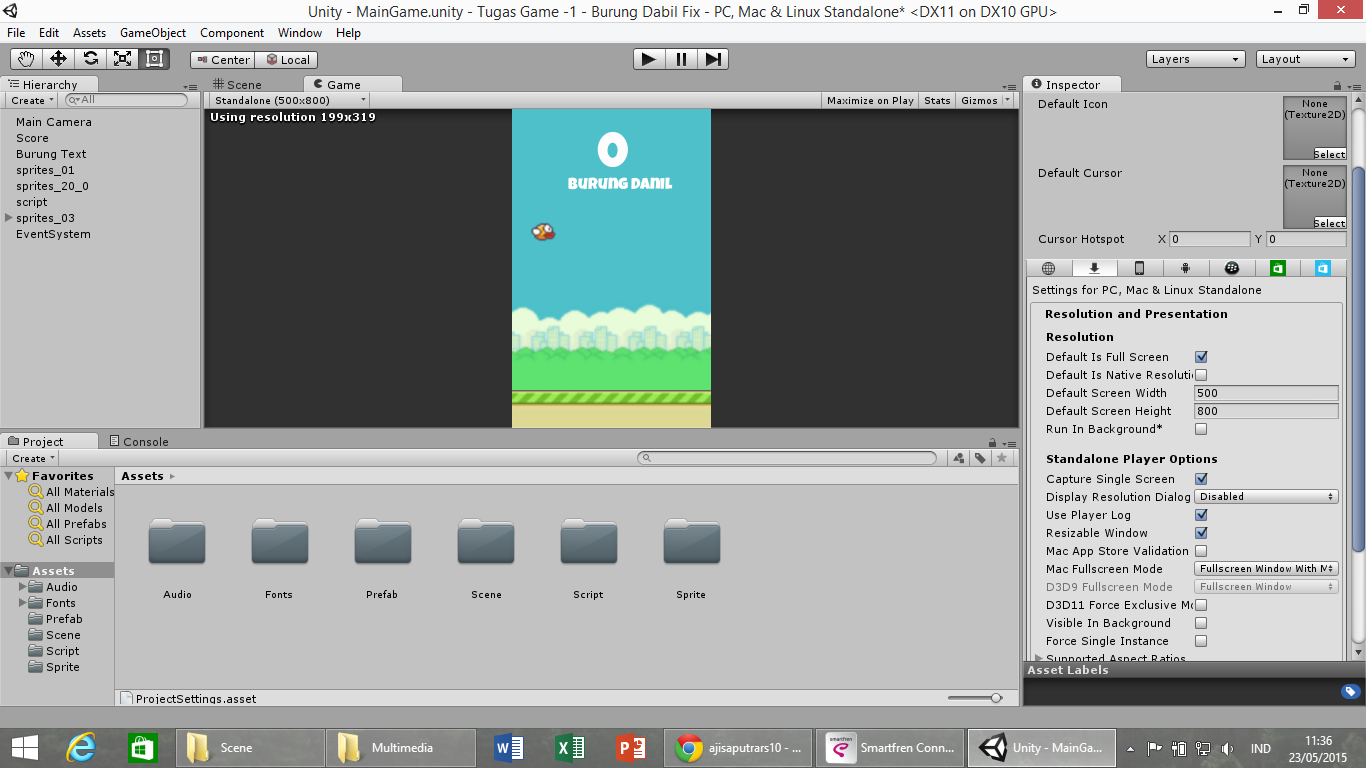This screenshot has width=1366, height=768.
Task: Open Display Resolution Dialog dropdown
Action: pyautogui.click(x=1266, y=497)
